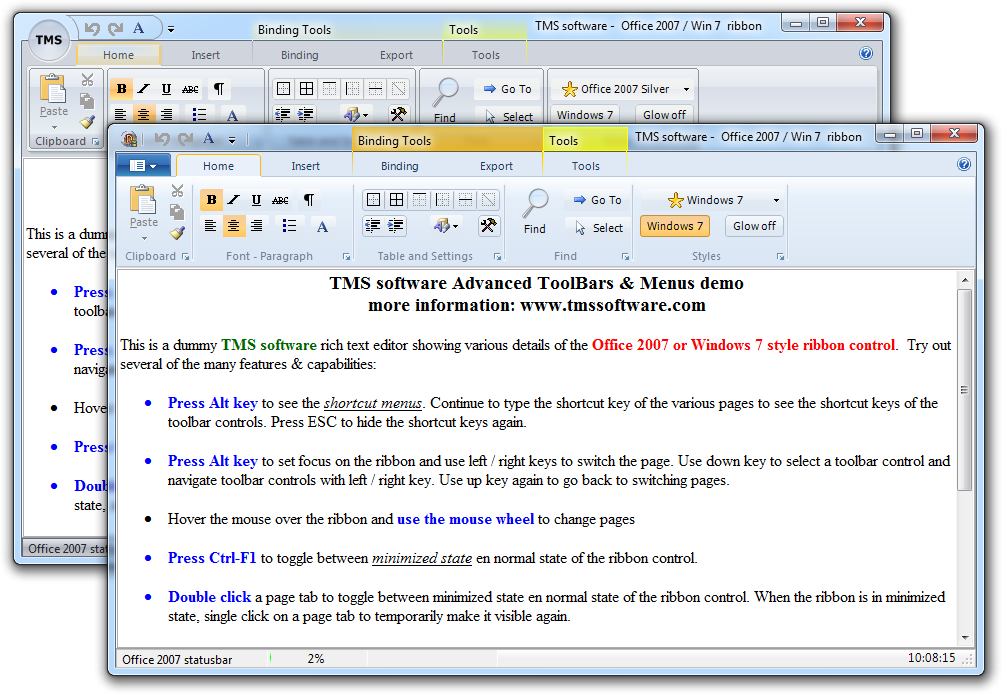
Task: Click Undo in the back window quick access toolbar
Action: (92, 28)
